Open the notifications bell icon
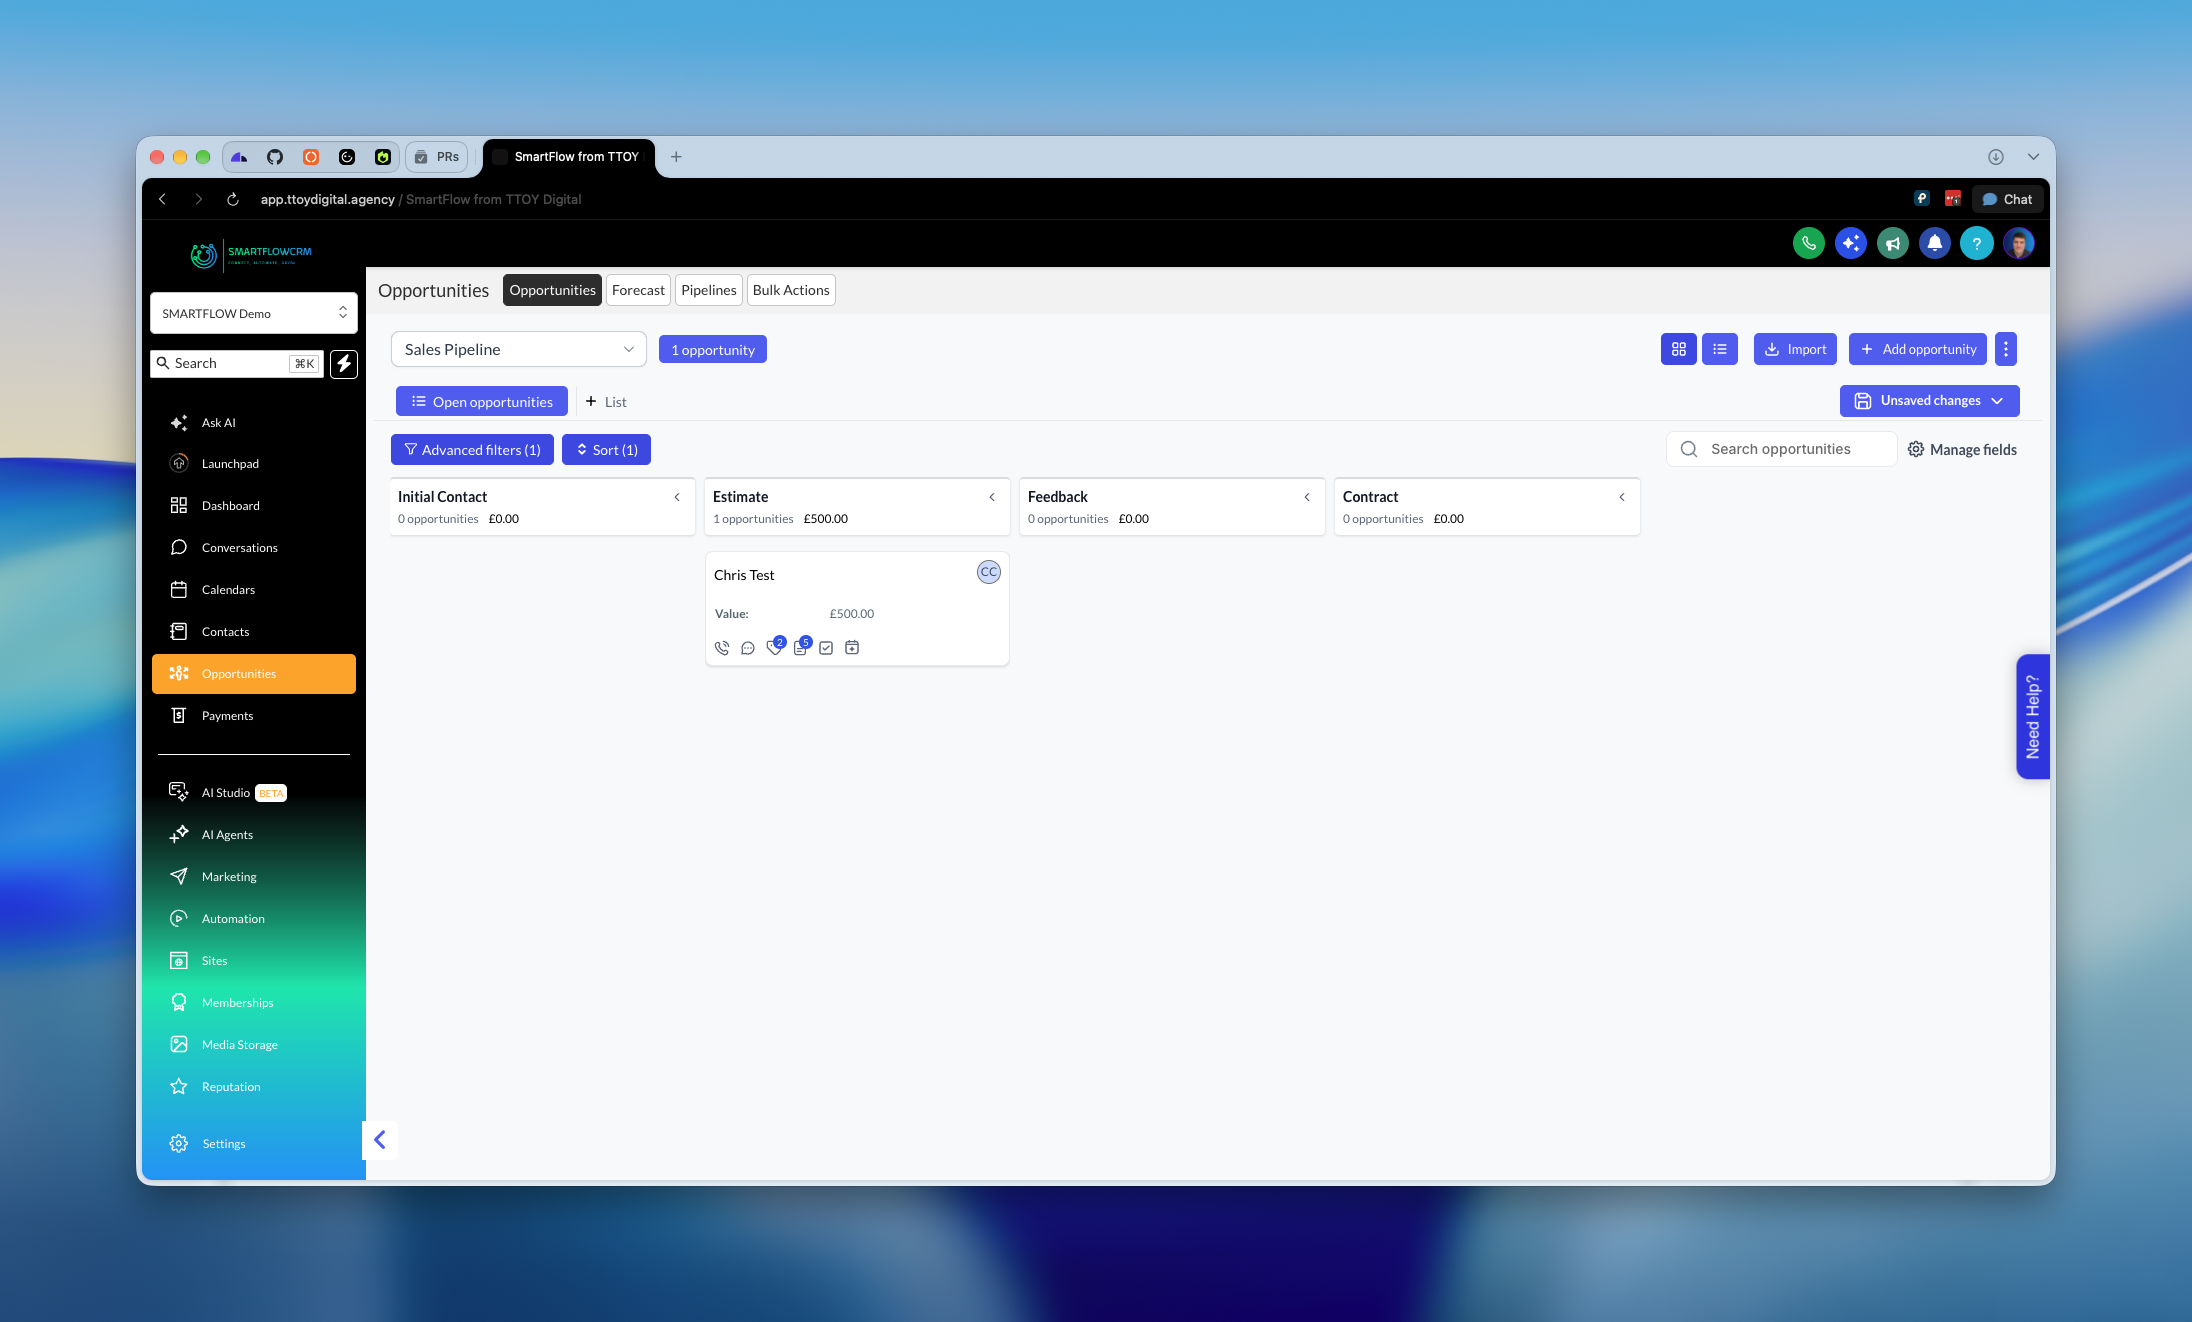2192x1322 pixels. (1934, 243)
